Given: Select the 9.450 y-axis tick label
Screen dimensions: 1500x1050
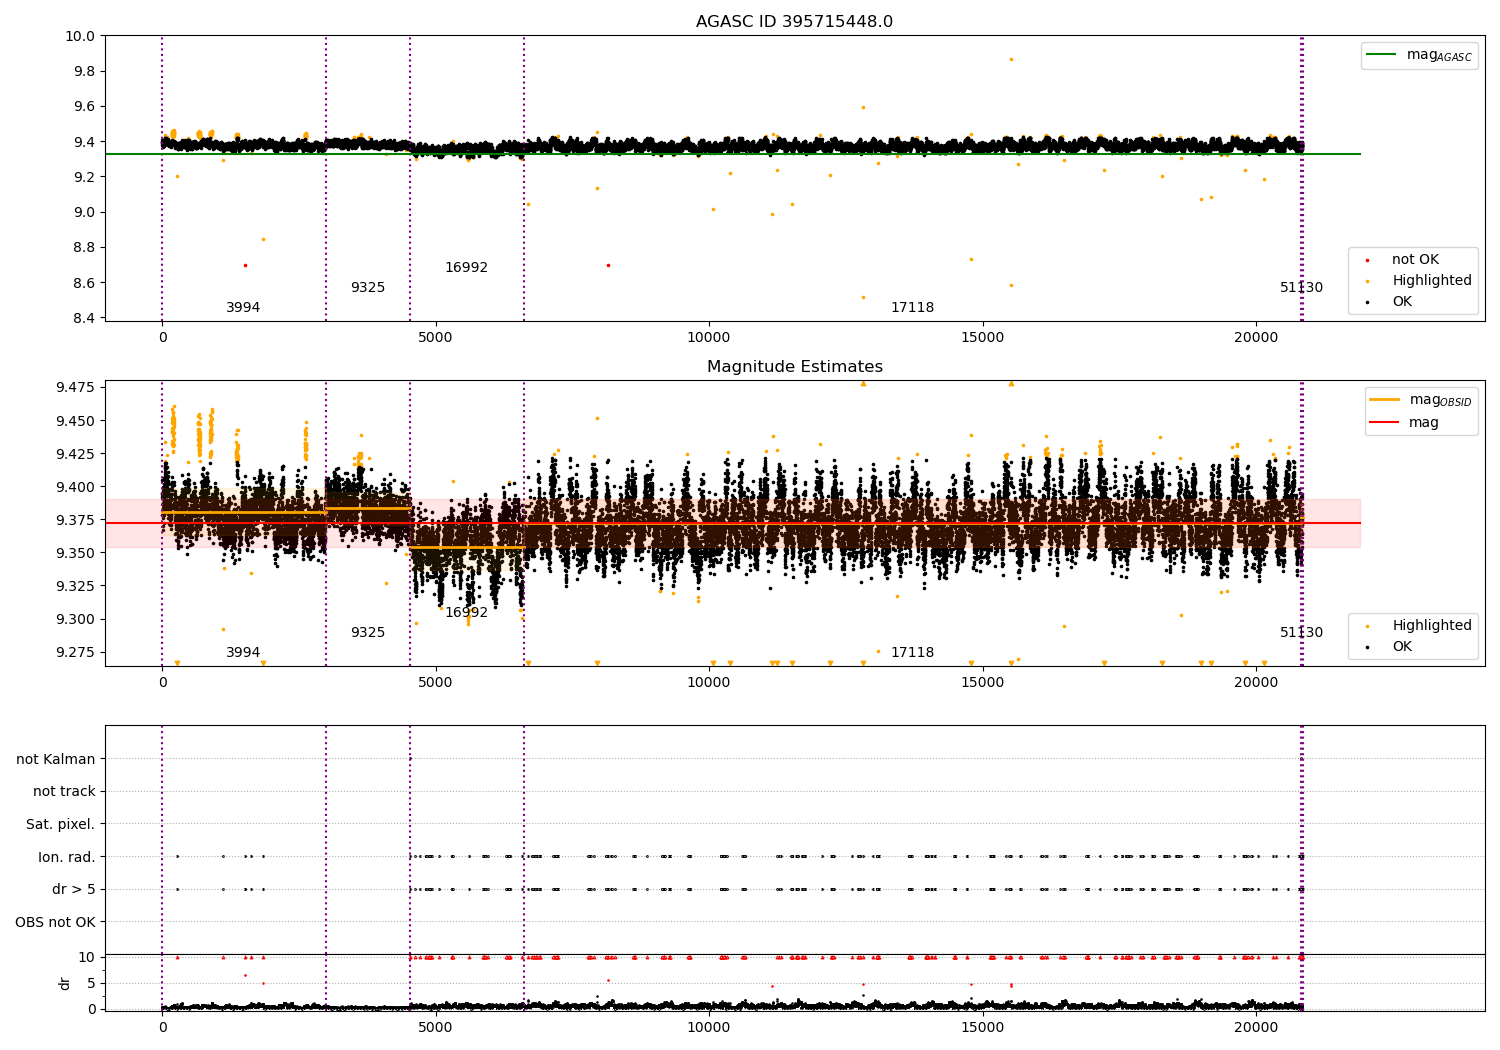Looking at the screenshot, I should [x=75, y=421].
